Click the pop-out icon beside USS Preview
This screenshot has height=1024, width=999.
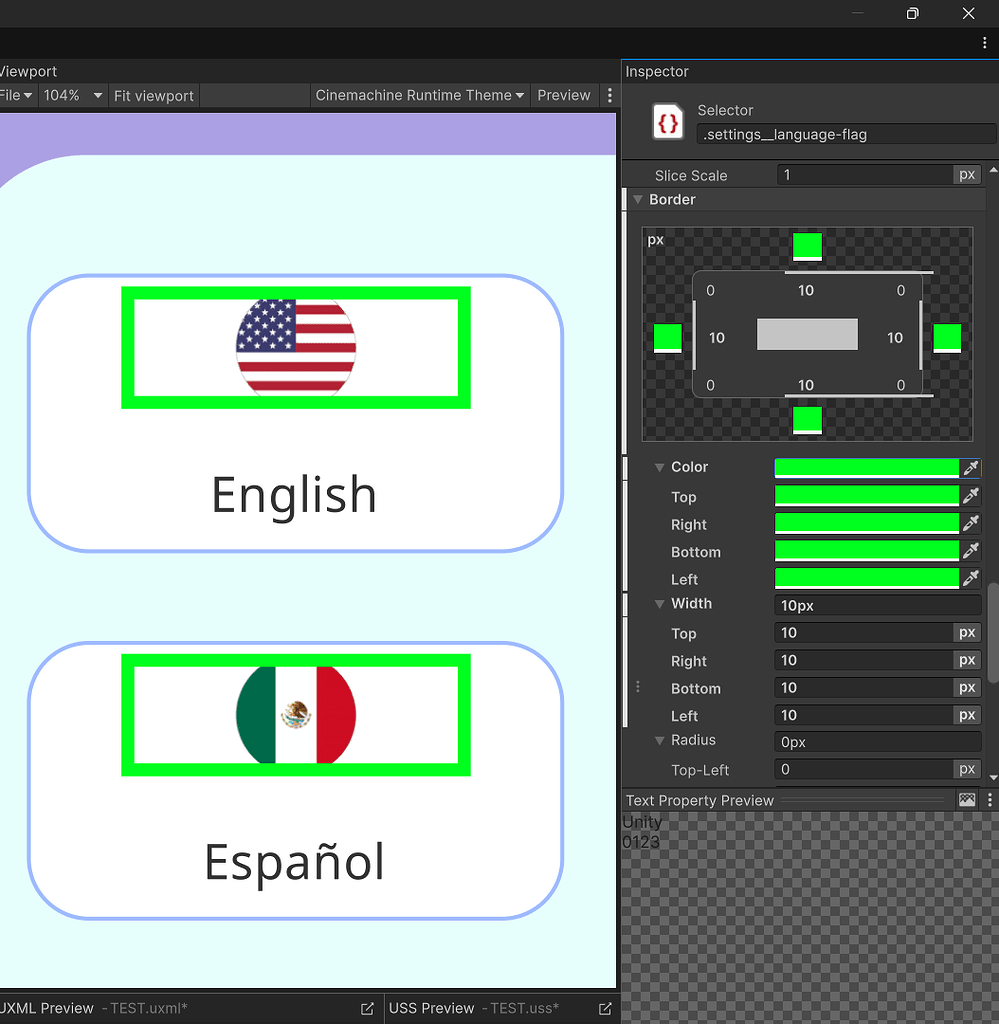pyautogui.click(x=604, y=1008)
